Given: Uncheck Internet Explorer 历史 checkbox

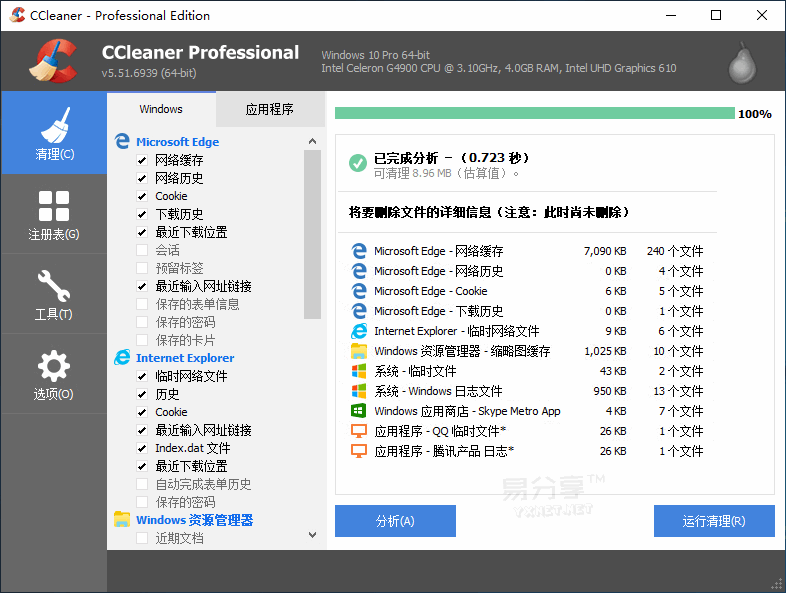Looking at the screenshot, I should pos(142,394).
